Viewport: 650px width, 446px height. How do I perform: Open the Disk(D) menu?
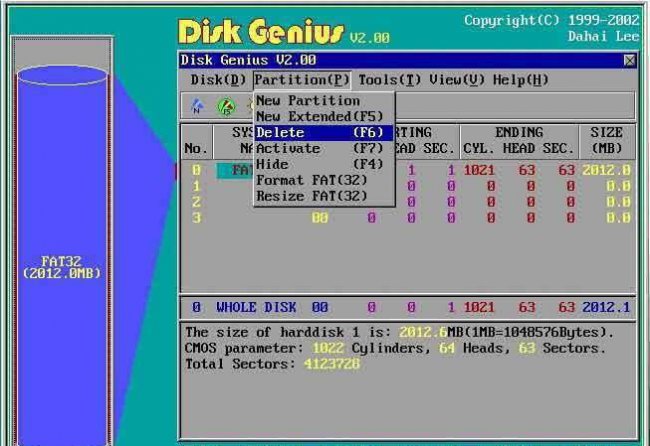click(x=218, y=80)
